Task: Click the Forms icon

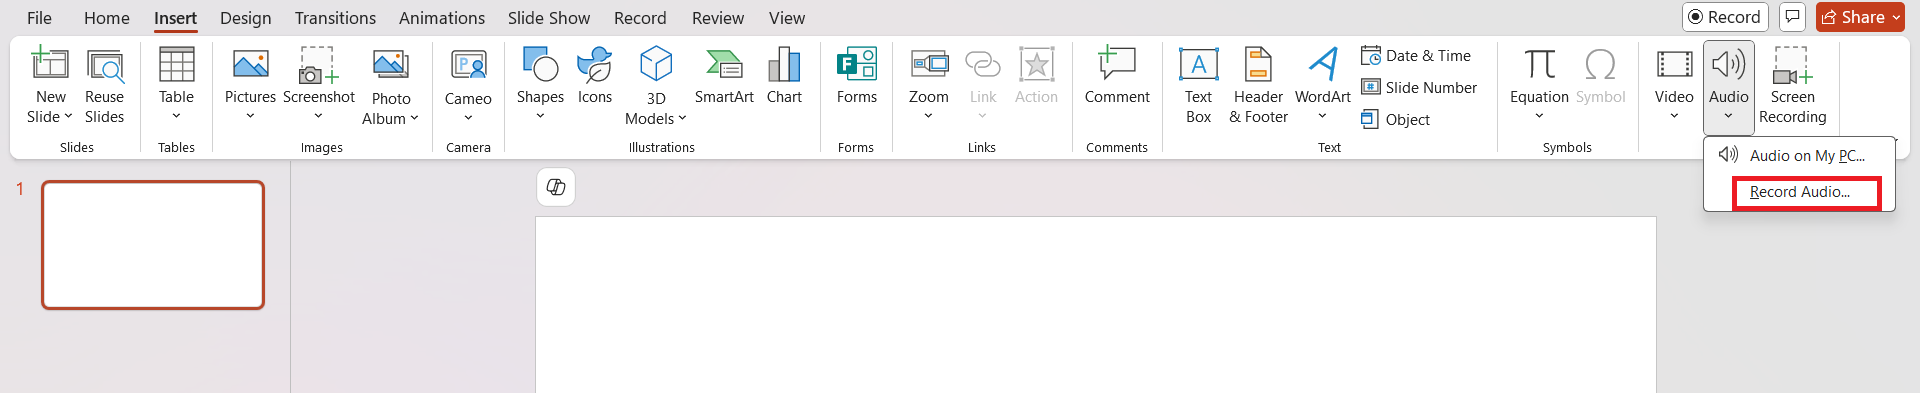Action: click(857, 64)
